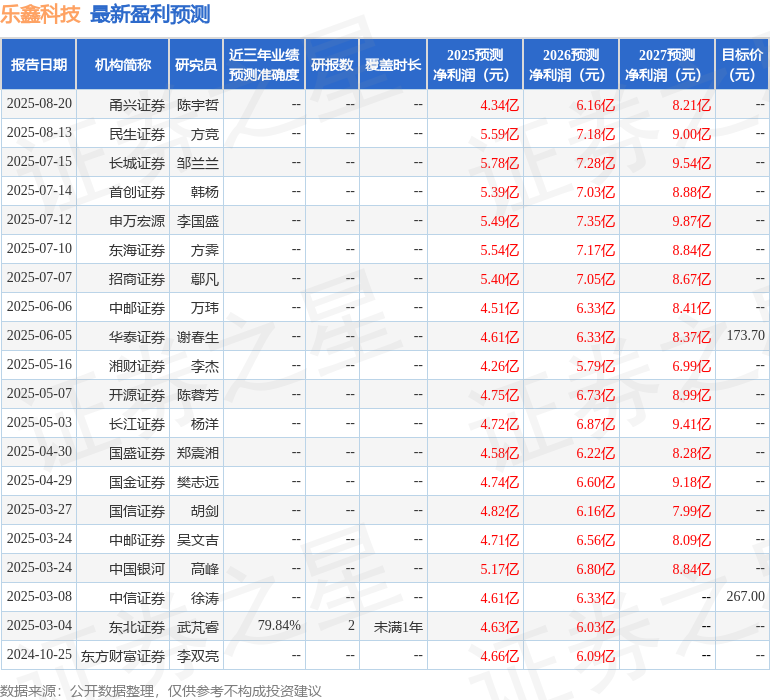Select the 6.87亿 forecast value

595,424
